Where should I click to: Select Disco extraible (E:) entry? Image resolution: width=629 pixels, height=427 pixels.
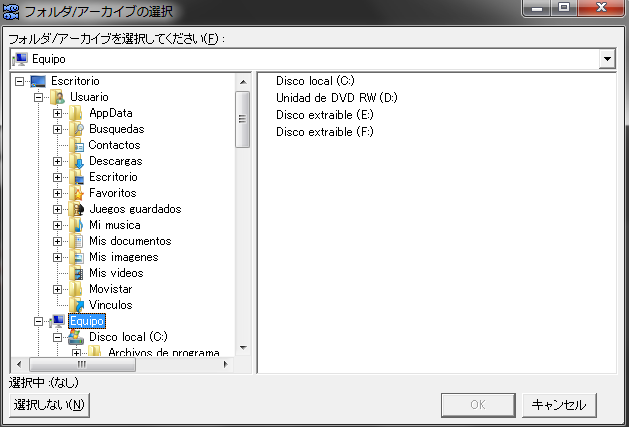click(x=324, y=115)
